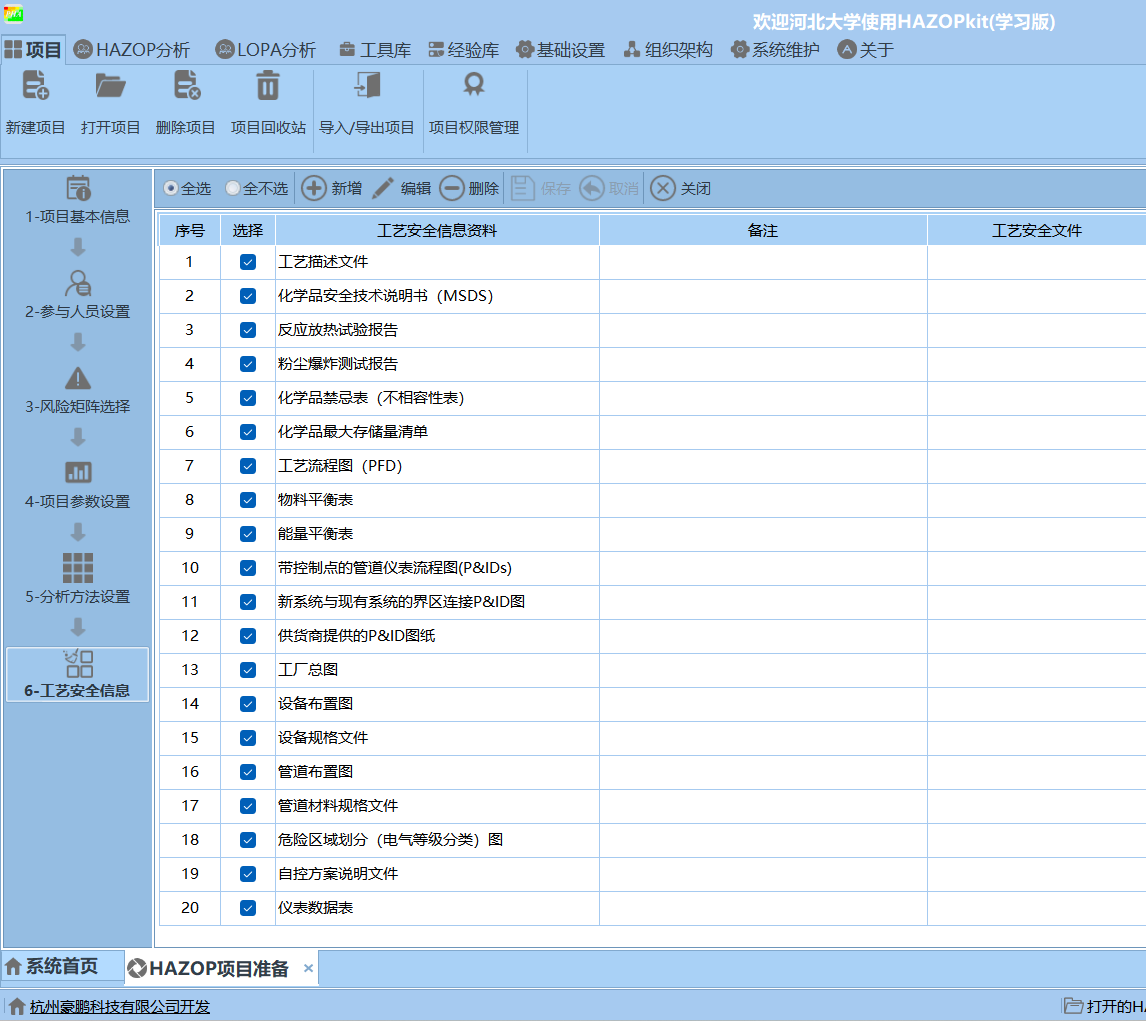Open the LOPA分析 ribbon tab
This screenshot has height=1021, width=1146.
(266, 50)
